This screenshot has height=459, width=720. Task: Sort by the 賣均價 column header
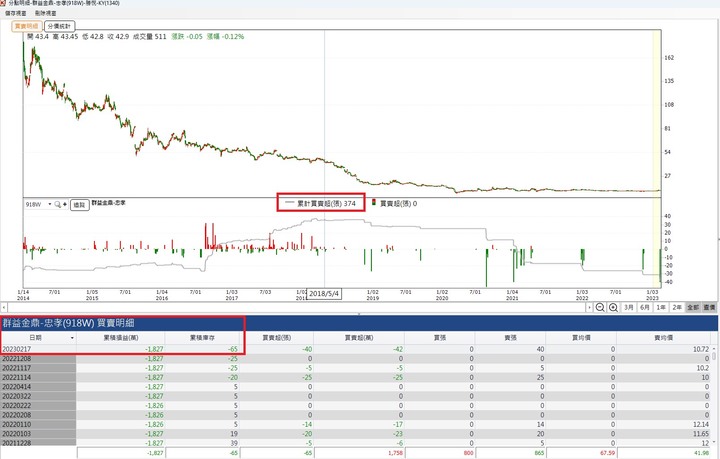pyautogui.click(x=664, y=338)
